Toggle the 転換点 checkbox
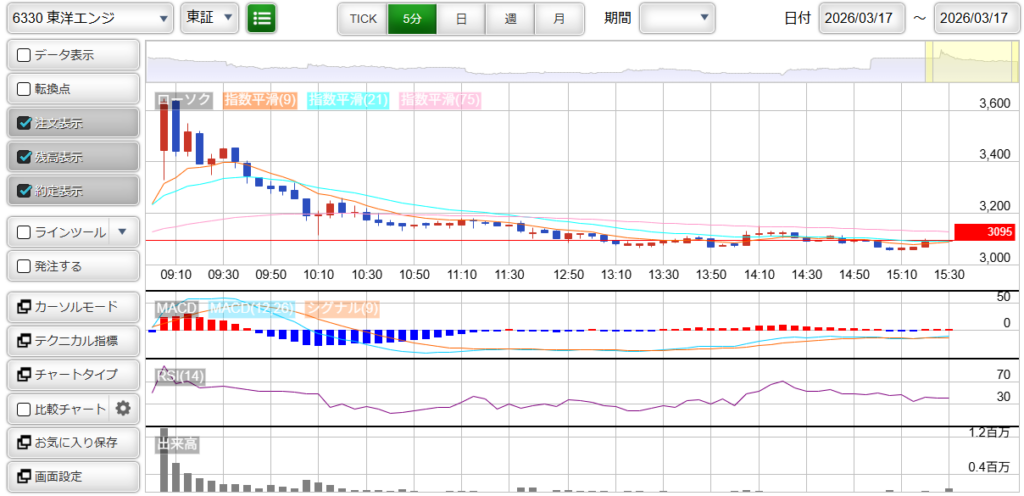This screenshot has height=496, width=1024. 25,89
